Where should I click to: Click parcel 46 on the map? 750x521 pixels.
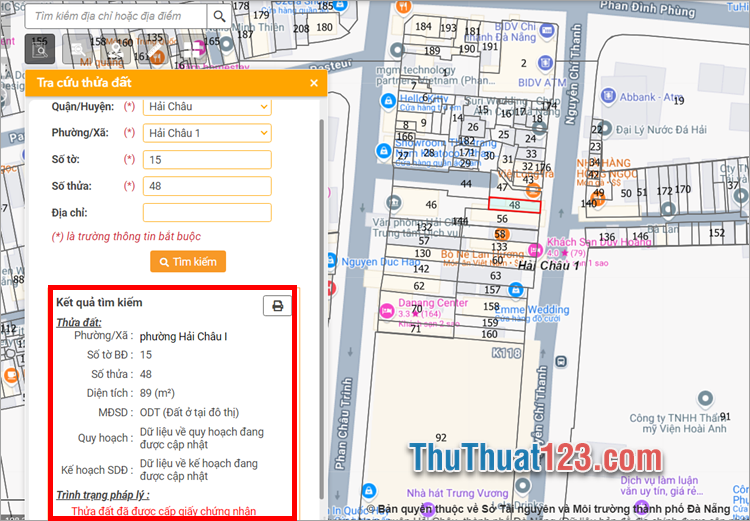pyautogui.click(x=431, y=205)
